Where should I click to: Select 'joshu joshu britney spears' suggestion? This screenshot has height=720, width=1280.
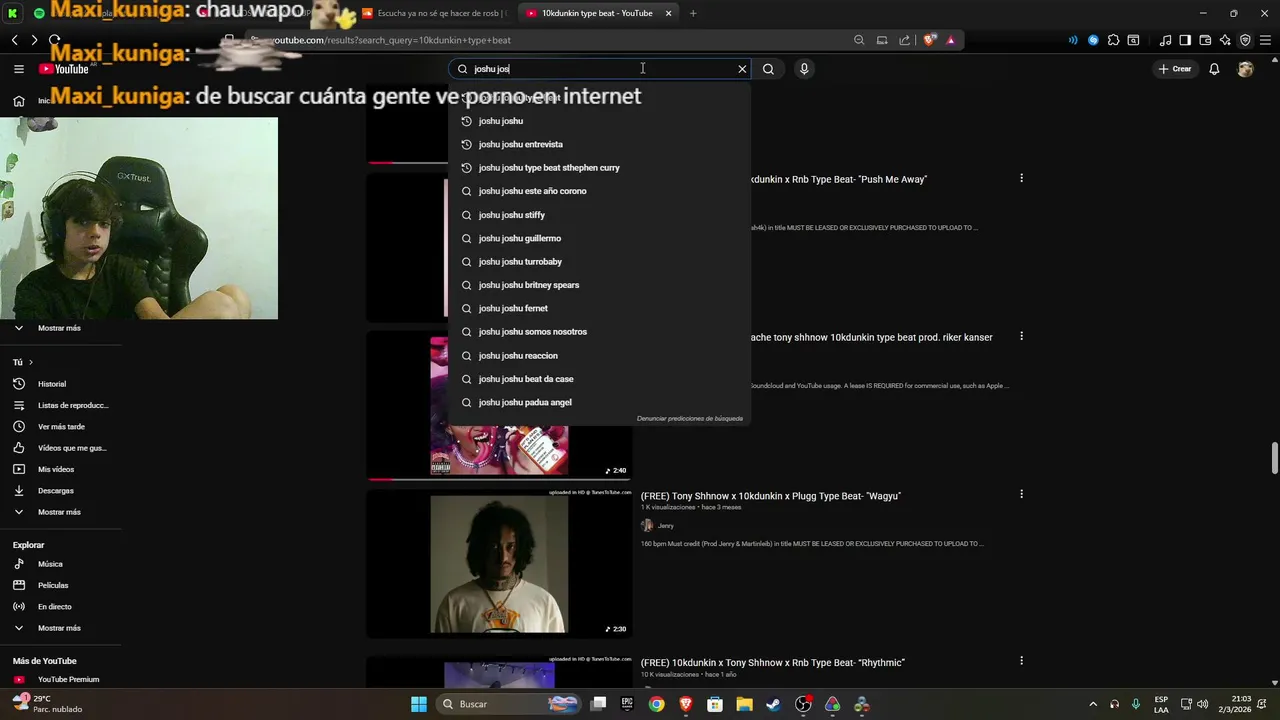pyautogui.click(x=598, y=285)
